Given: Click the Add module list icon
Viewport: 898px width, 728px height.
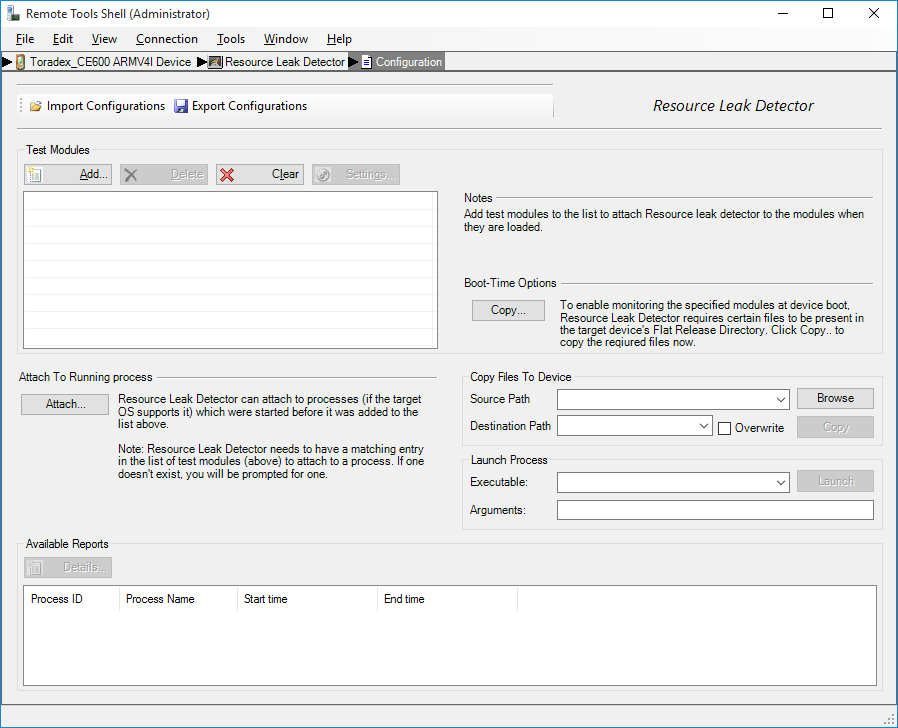Looking at the screenshot, I should tap(35, 175).
